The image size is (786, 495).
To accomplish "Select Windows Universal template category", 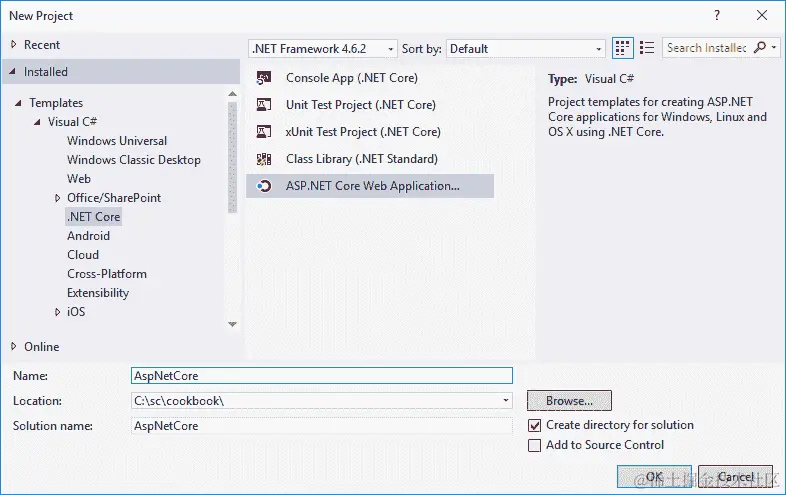I will pos(117,141).
